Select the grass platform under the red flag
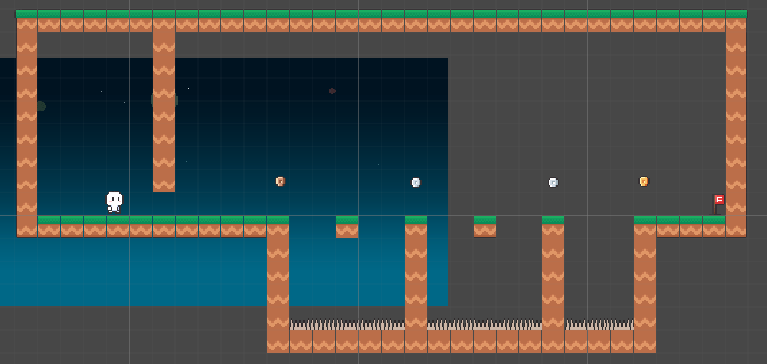 tap(679, 227)
